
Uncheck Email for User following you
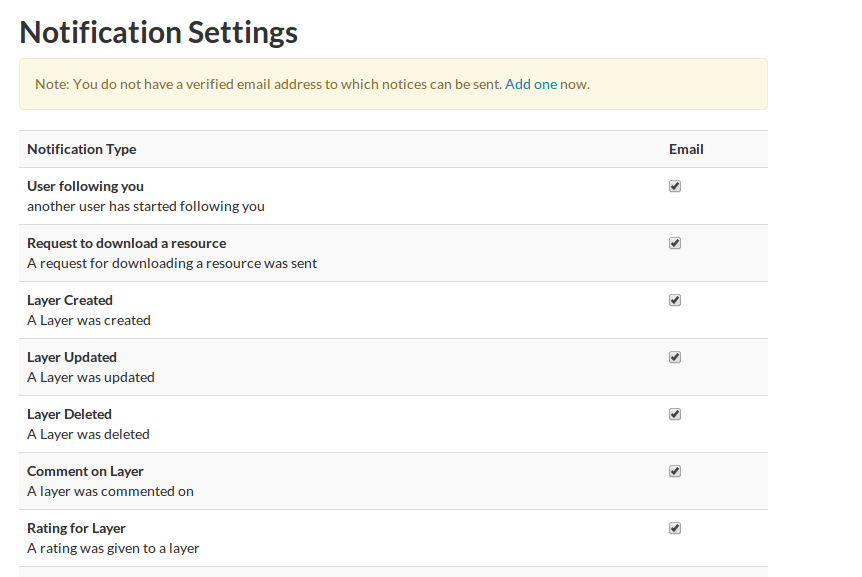[x=675, y=186]
